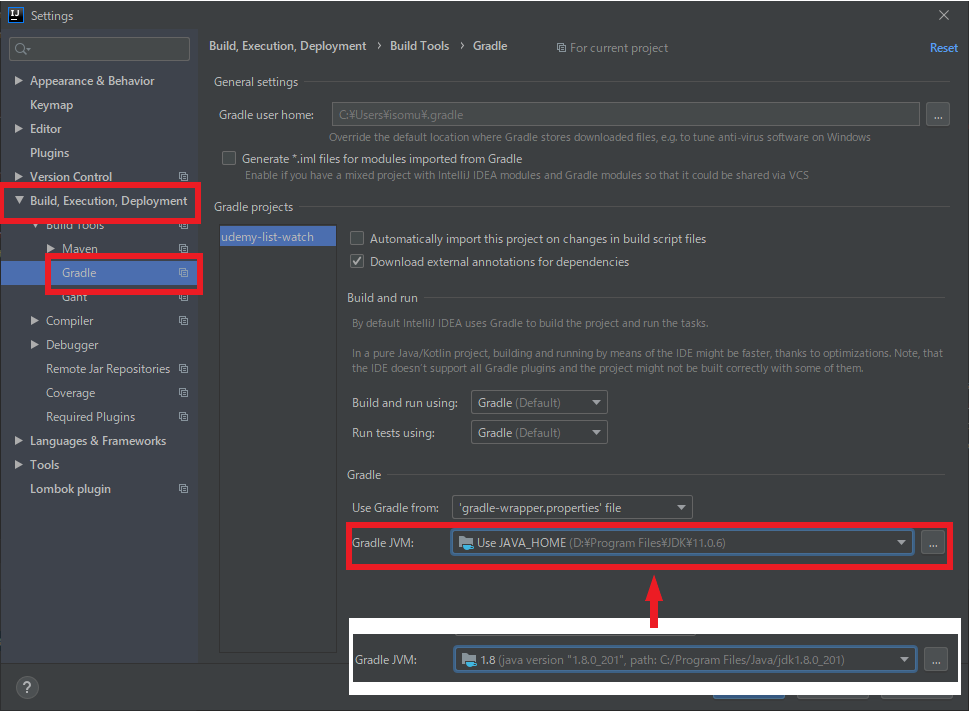Click 'Build Tools' breadcrumb
970x712 pixels.
point(419,46)
